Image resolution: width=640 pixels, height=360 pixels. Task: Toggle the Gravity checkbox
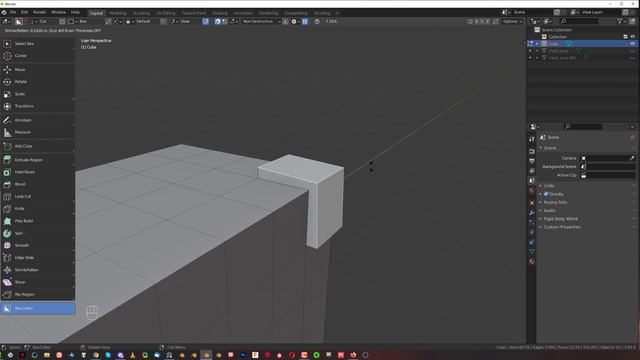(x=546, y=194)
